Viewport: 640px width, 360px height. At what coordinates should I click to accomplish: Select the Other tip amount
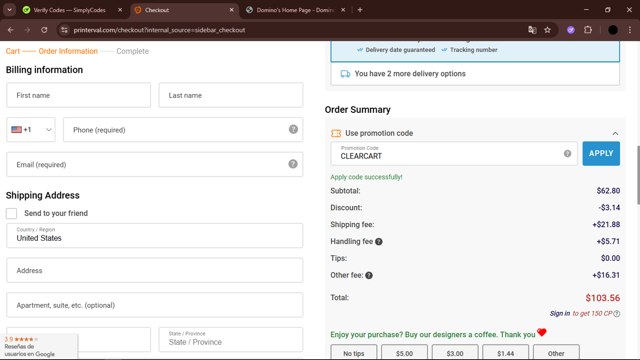(x=556, y=353)
